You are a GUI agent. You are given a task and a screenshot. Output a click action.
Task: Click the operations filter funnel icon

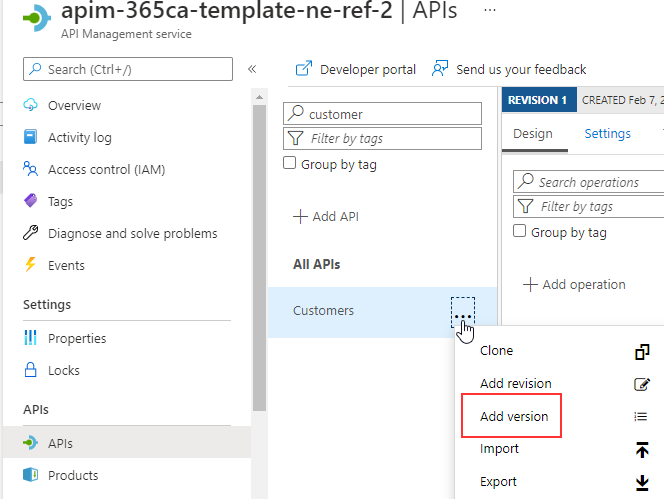tap(526, 206)
